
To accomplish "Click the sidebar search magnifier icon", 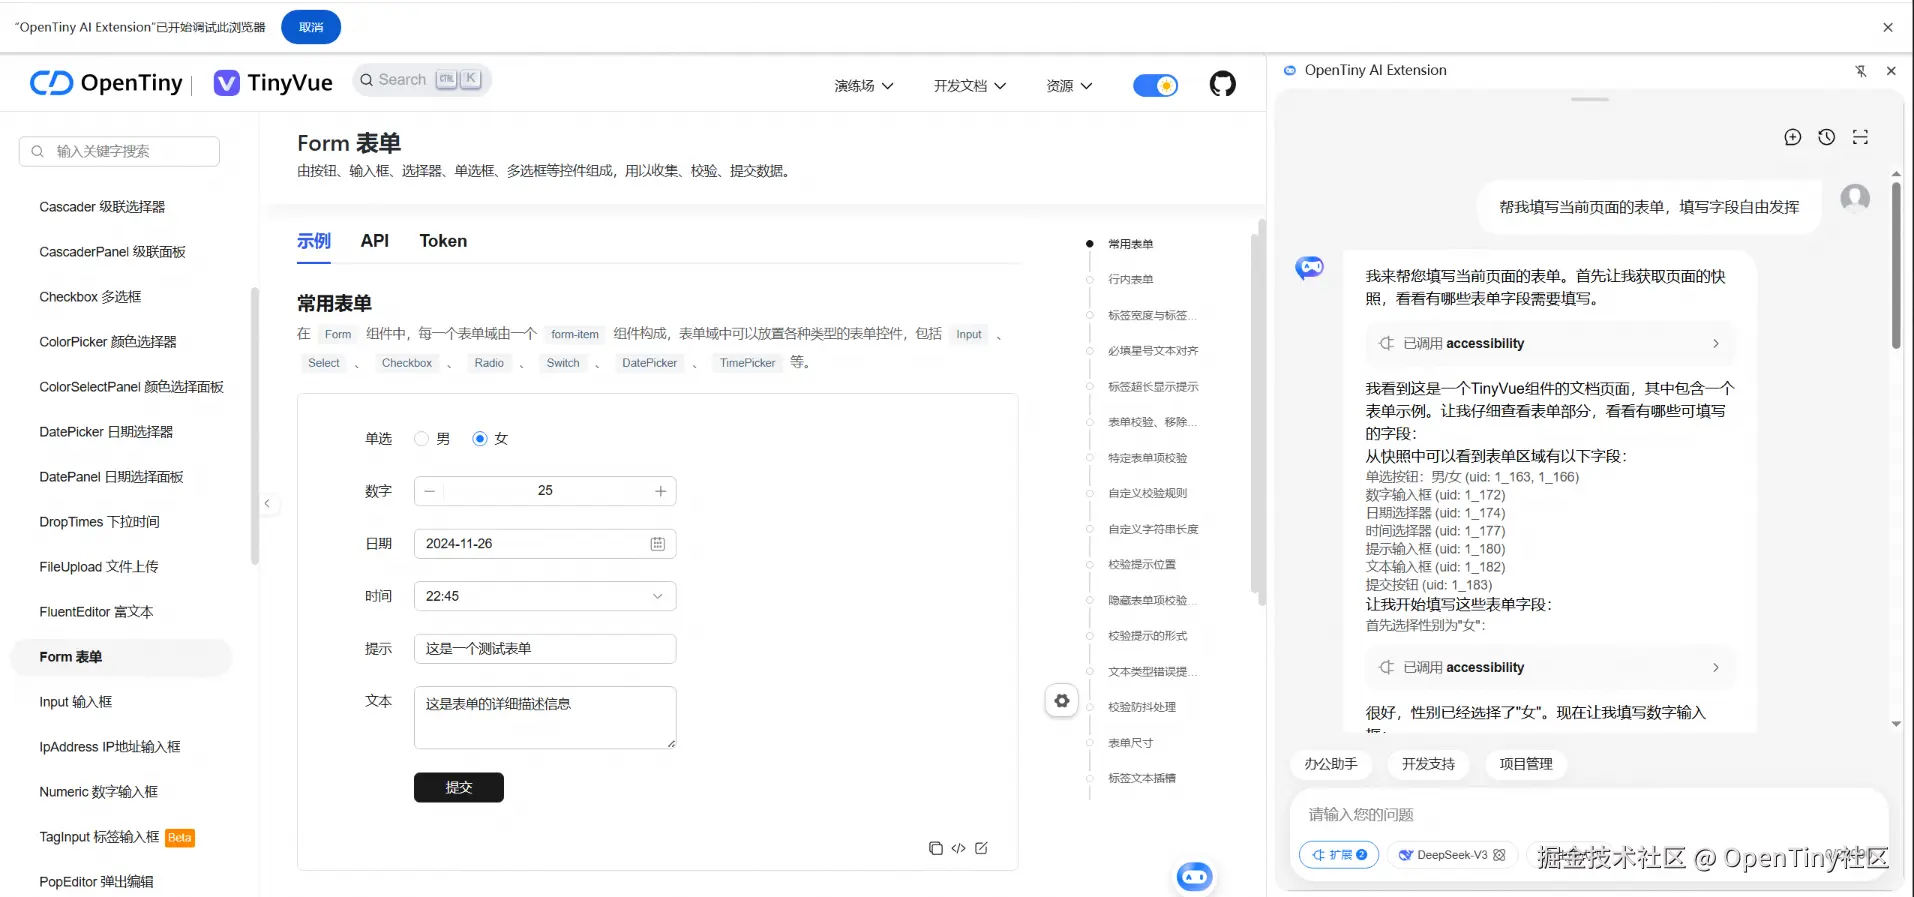I will 37,151.
